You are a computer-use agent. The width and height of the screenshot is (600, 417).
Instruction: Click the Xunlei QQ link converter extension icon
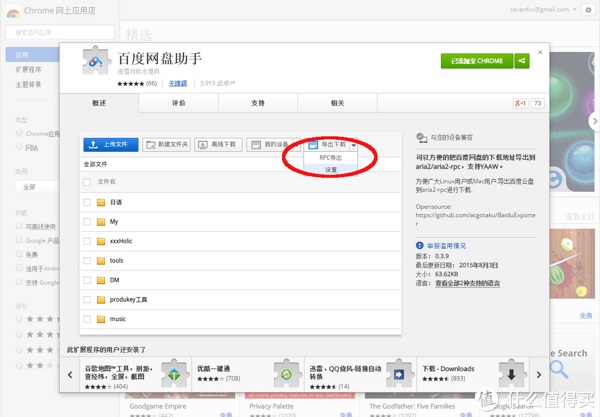click(x=399, y=373)
